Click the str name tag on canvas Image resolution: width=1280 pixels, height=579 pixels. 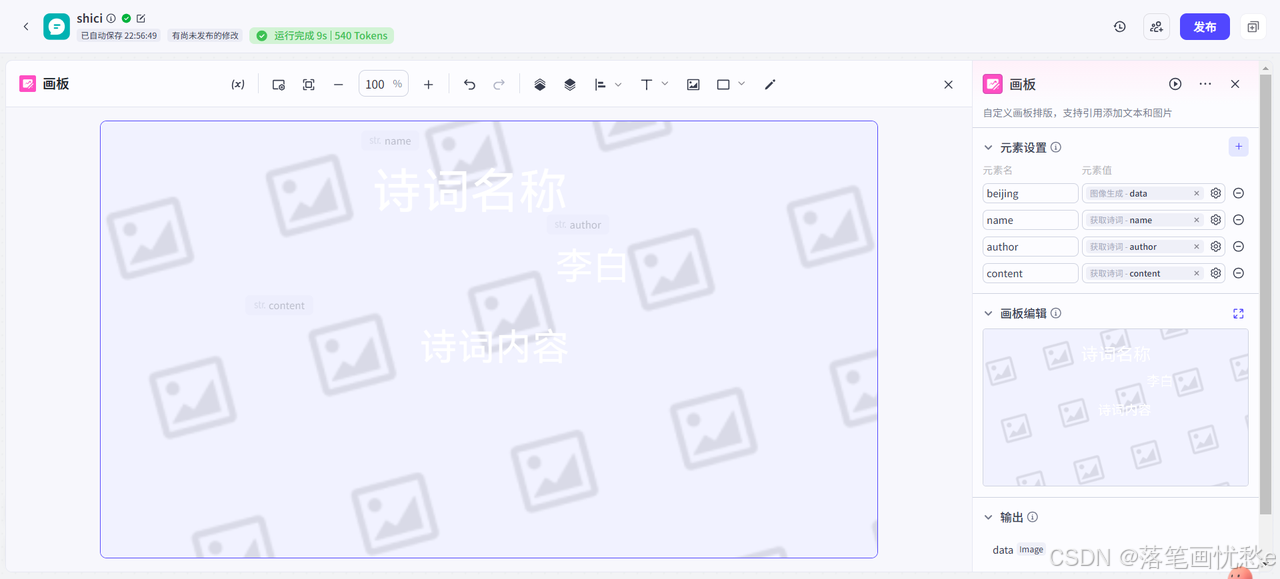(x=390, y=141)
